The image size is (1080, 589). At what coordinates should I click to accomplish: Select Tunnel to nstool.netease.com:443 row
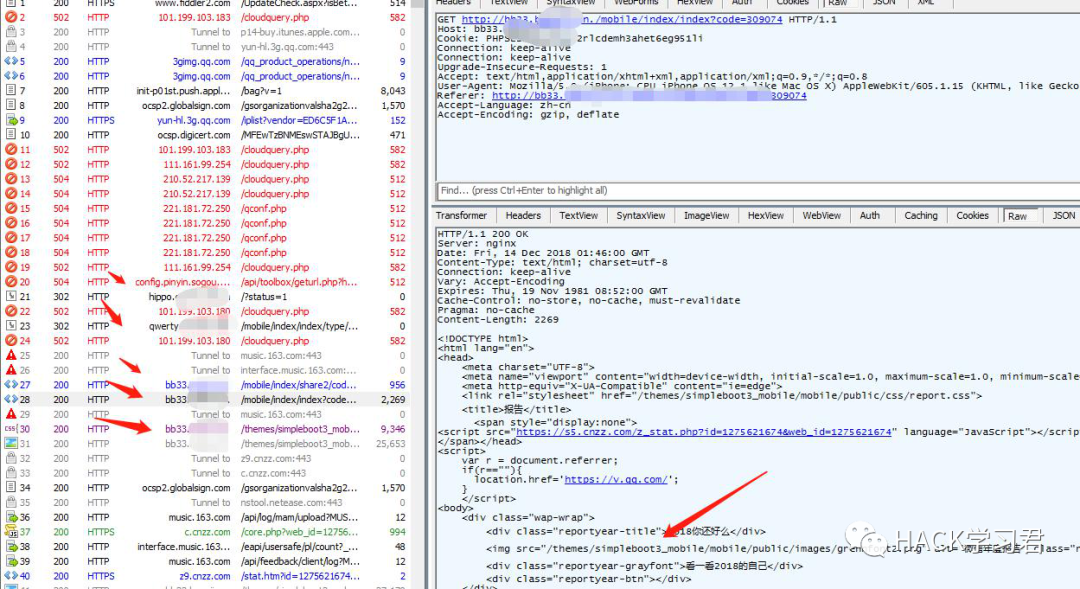[205, 502]
